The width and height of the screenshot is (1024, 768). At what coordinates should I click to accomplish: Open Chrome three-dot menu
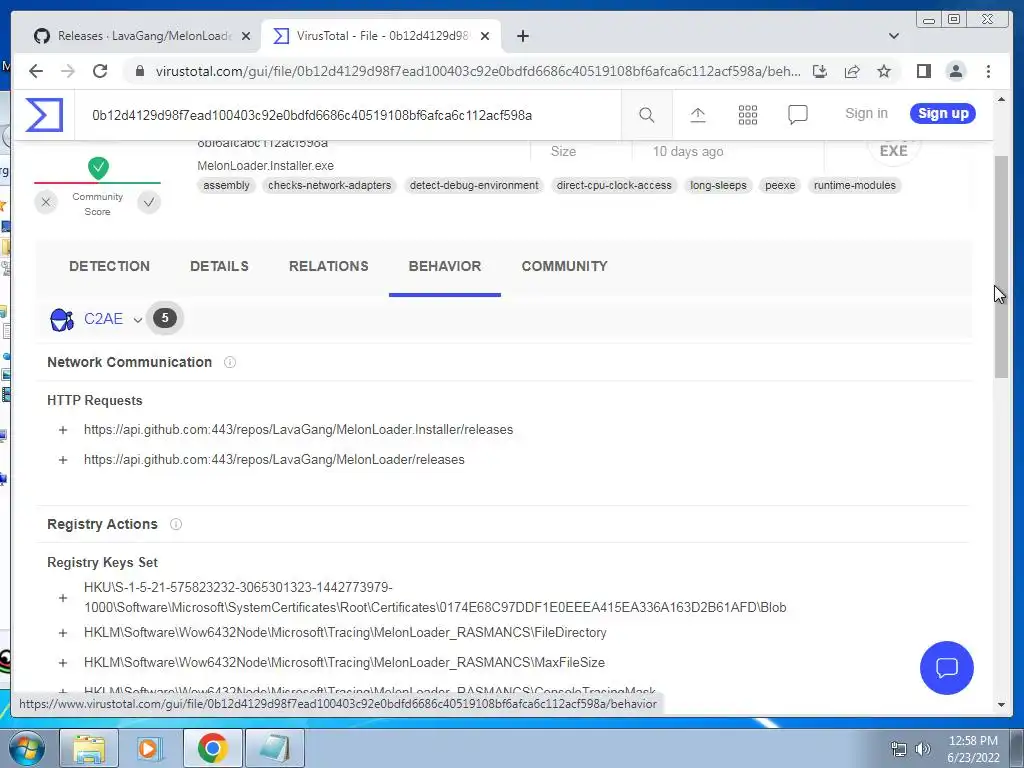988,71
